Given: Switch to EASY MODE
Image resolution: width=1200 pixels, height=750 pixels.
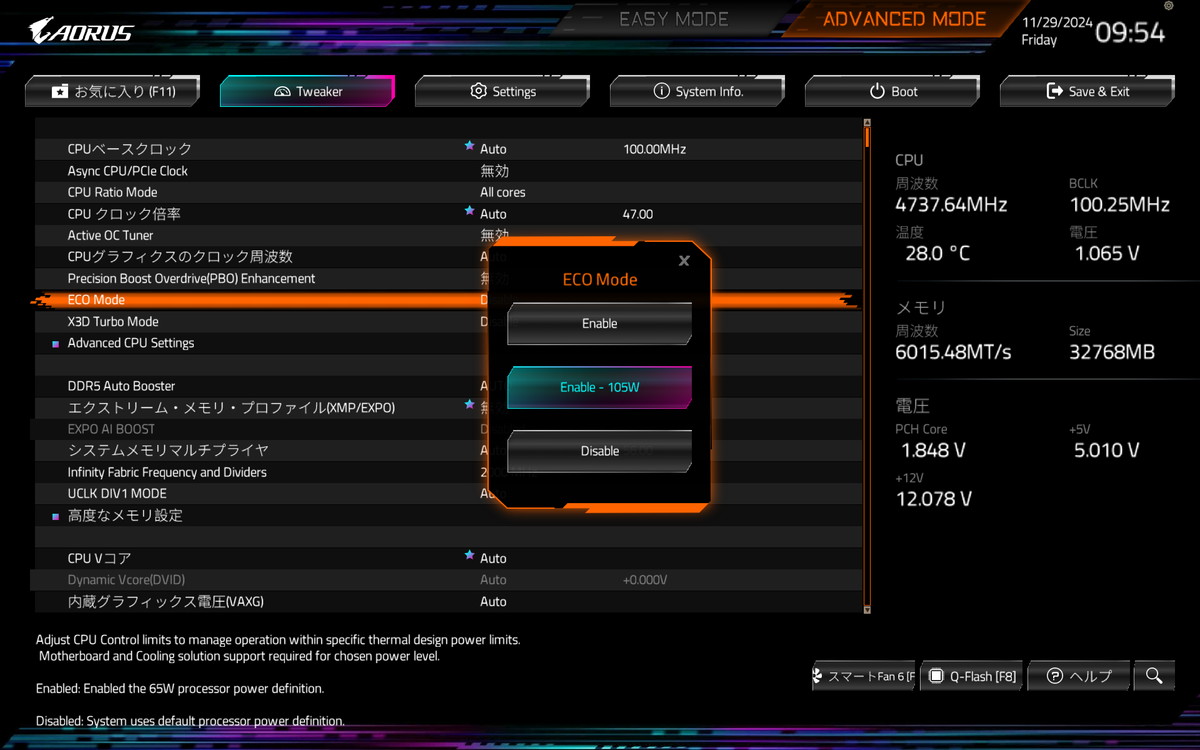Looking at the screenshot, I should coord(674,19).
